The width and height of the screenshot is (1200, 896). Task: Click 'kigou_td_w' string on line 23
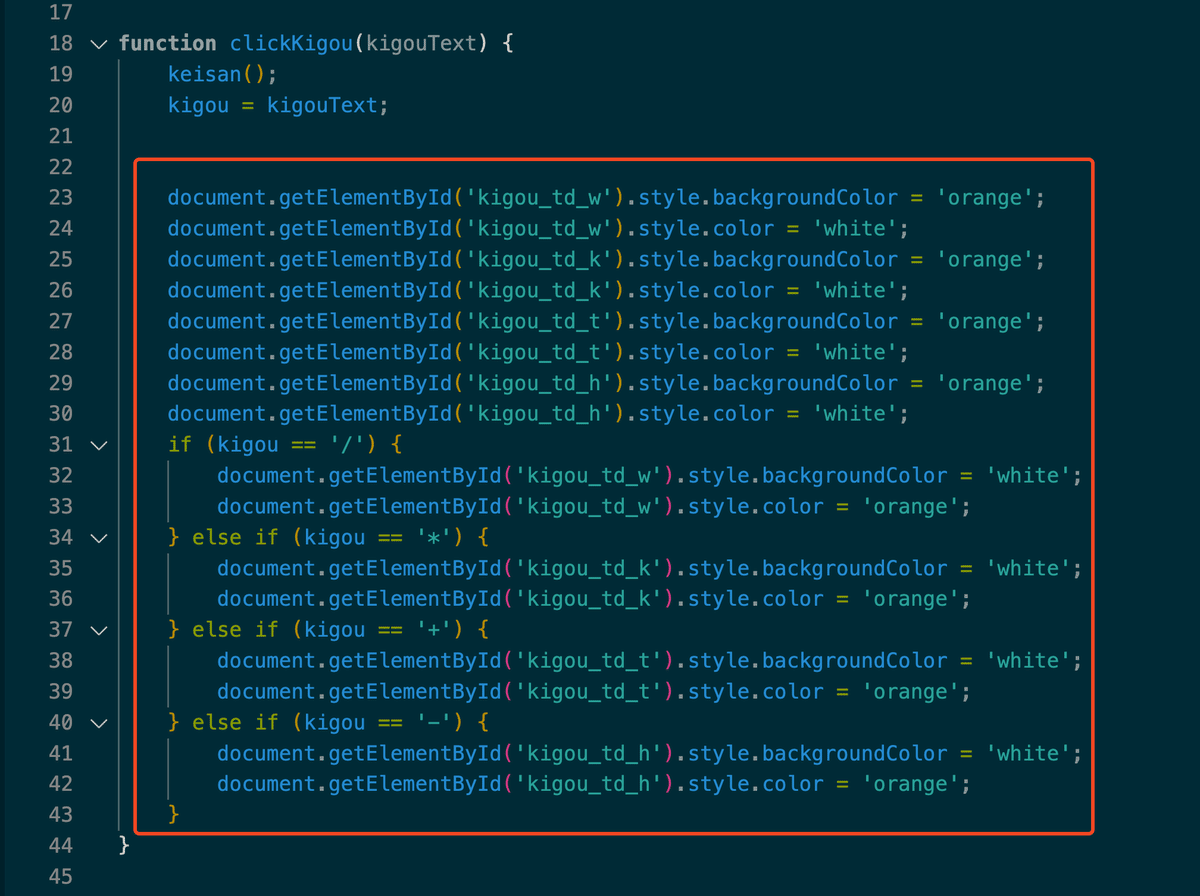(x=539, y=198)
